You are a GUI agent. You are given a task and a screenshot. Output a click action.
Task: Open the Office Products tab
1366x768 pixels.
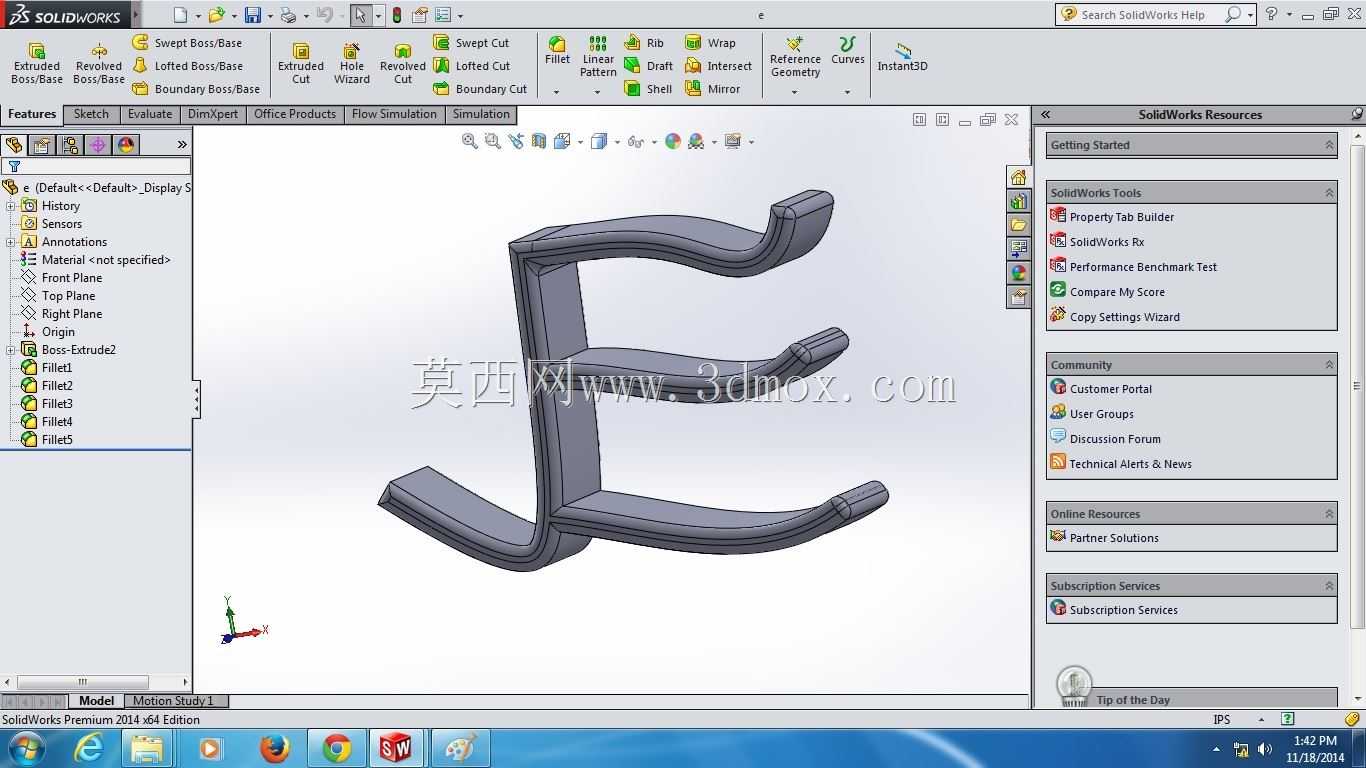tap(295, 114)
